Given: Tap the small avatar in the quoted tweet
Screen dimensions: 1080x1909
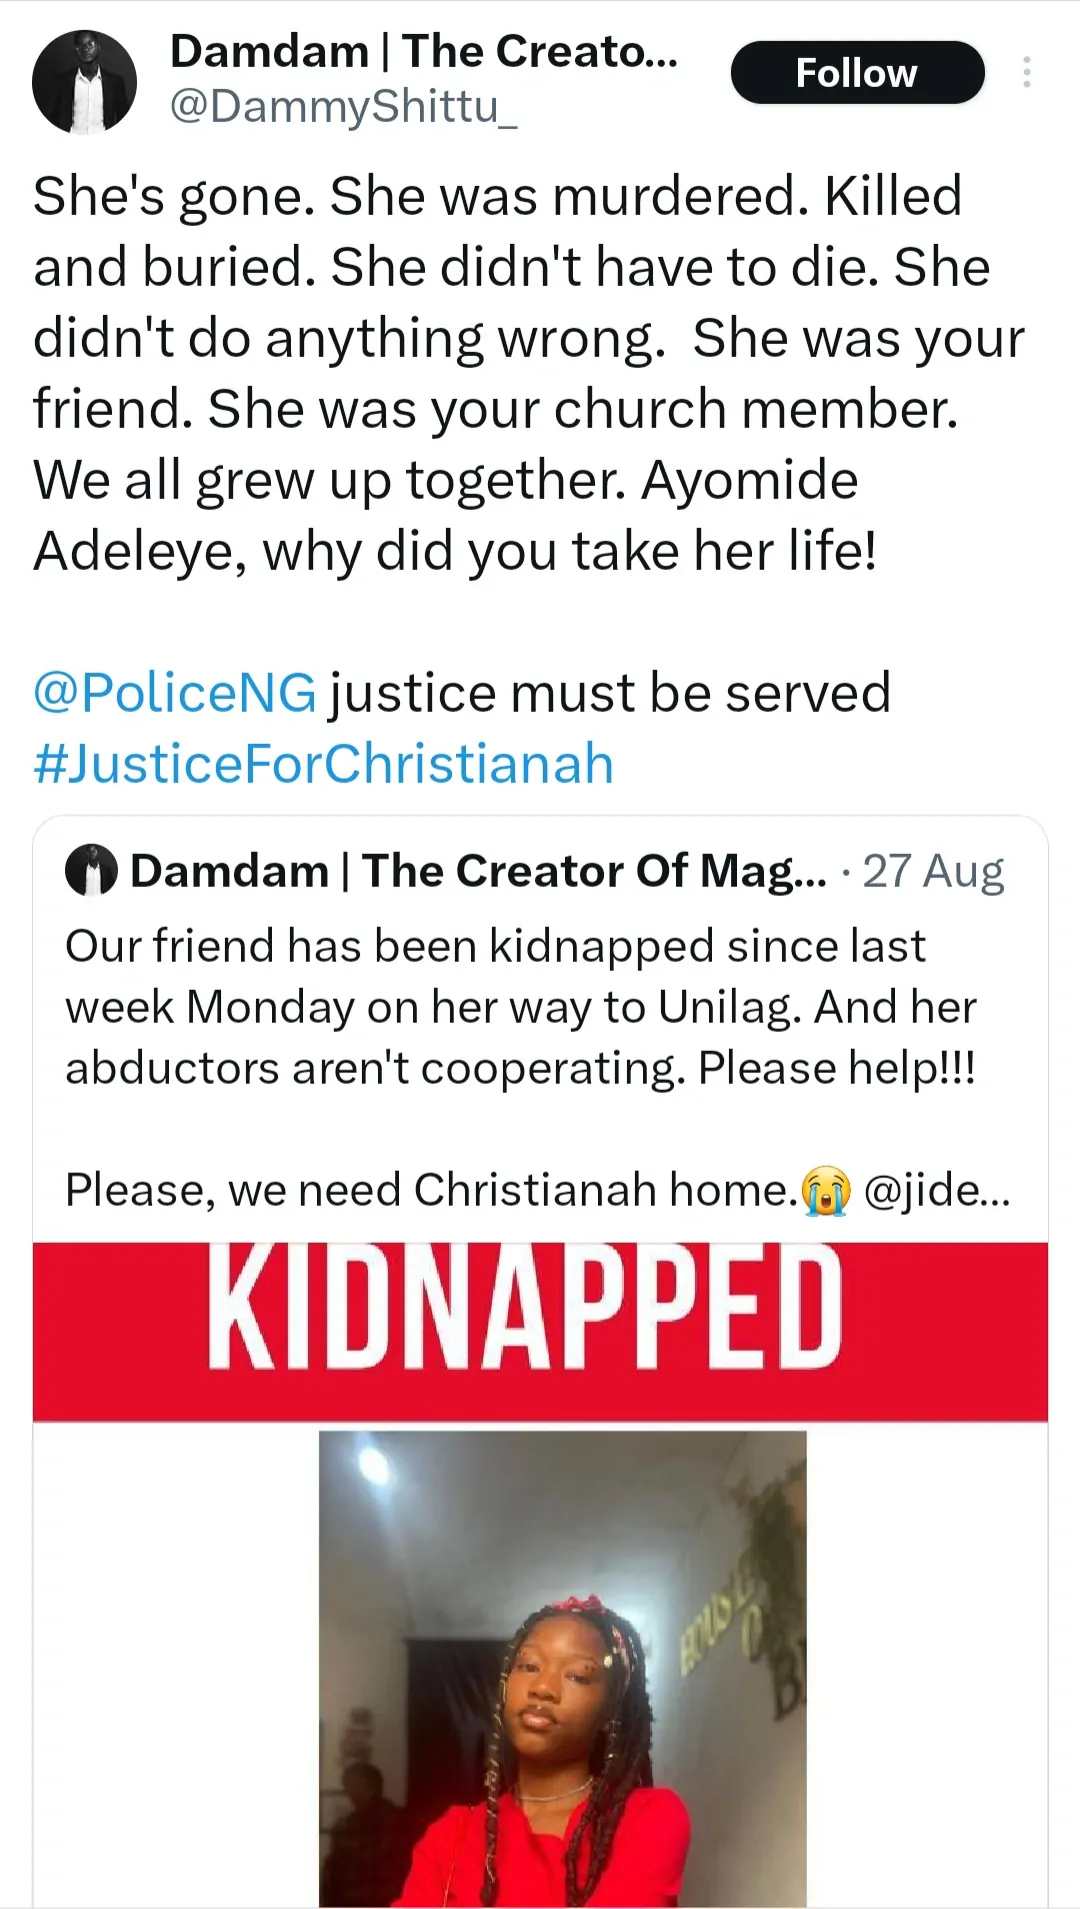Looking at the screenshot, I should [91, 871].
